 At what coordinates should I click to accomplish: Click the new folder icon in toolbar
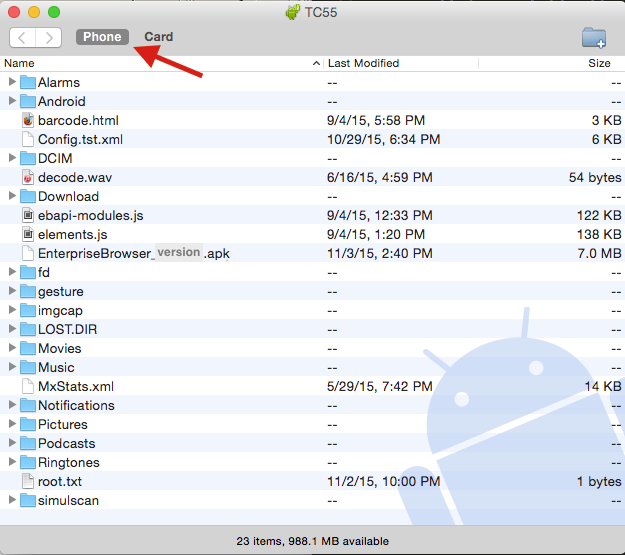[x=594, y=38]
